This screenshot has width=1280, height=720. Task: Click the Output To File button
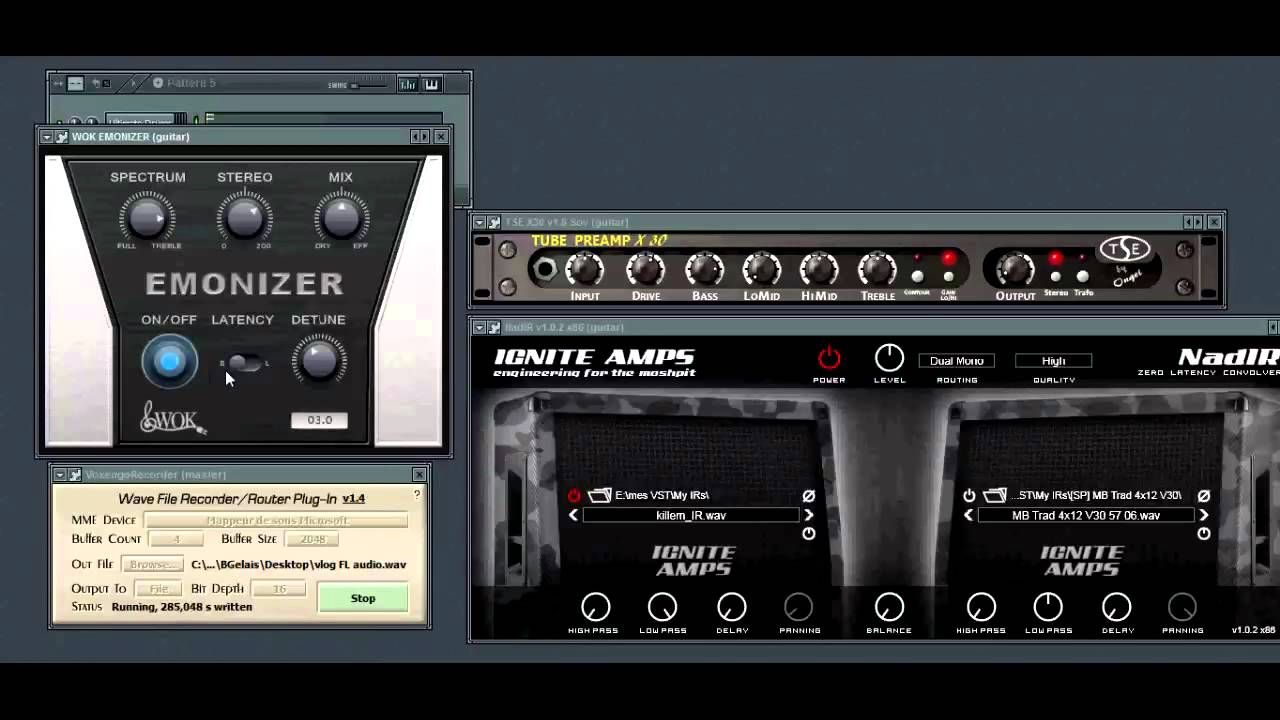159,589
